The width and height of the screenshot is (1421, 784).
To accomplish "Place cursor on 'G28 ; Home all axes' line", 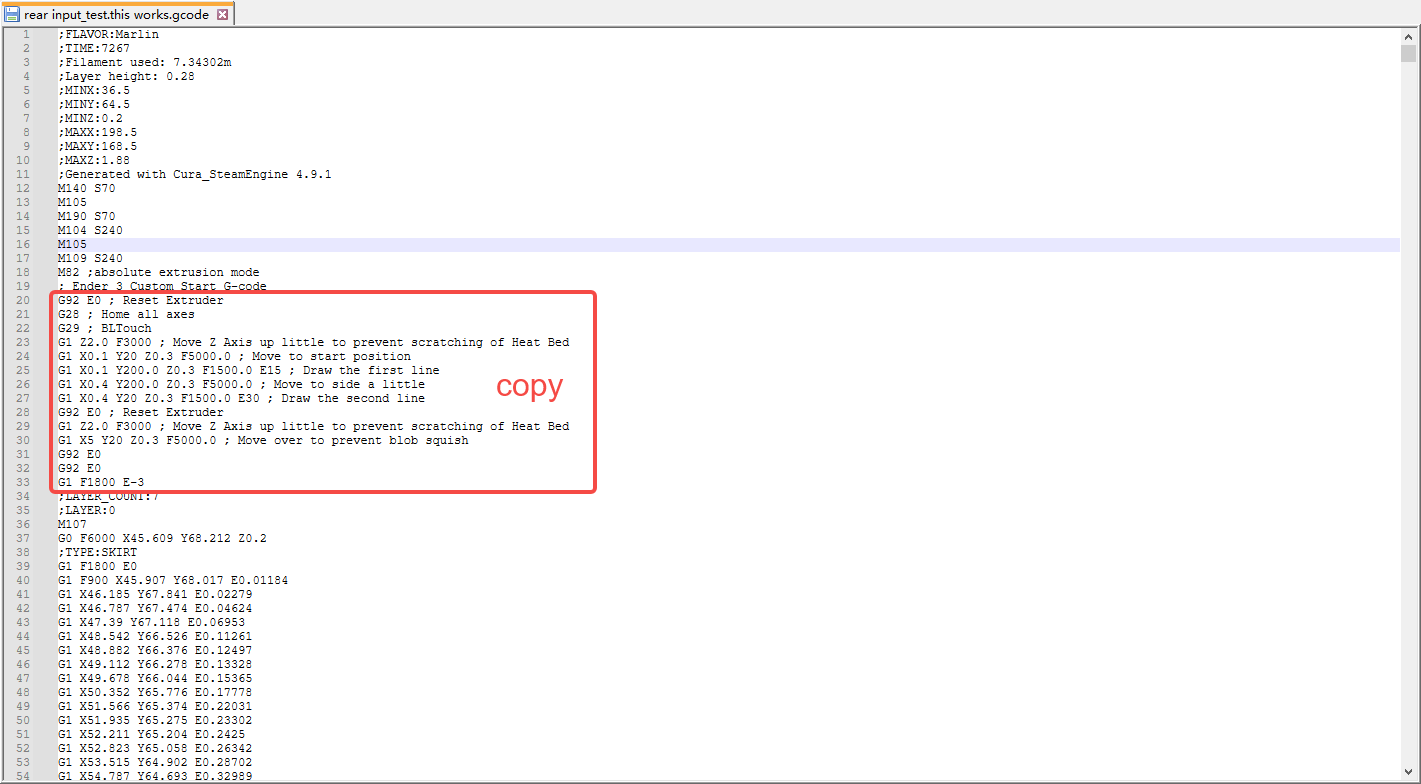I will pos(126,314).
